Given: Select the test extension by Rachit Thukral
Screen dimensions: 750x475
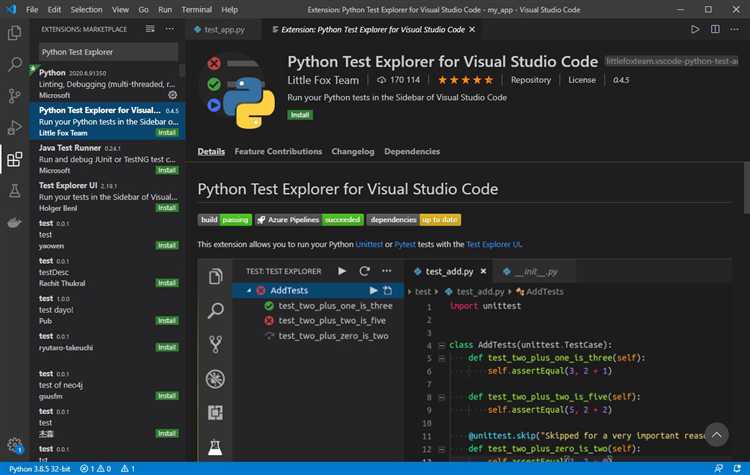Looking at the screenshot, I should 107,272.
